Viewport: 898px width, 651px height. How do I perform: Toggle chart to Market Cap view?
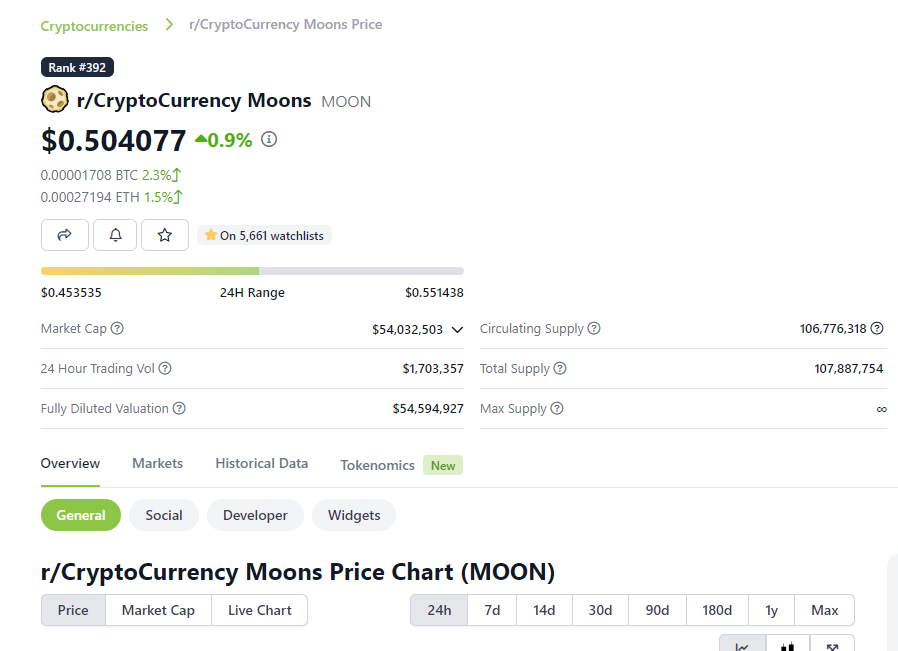point(158,610)
